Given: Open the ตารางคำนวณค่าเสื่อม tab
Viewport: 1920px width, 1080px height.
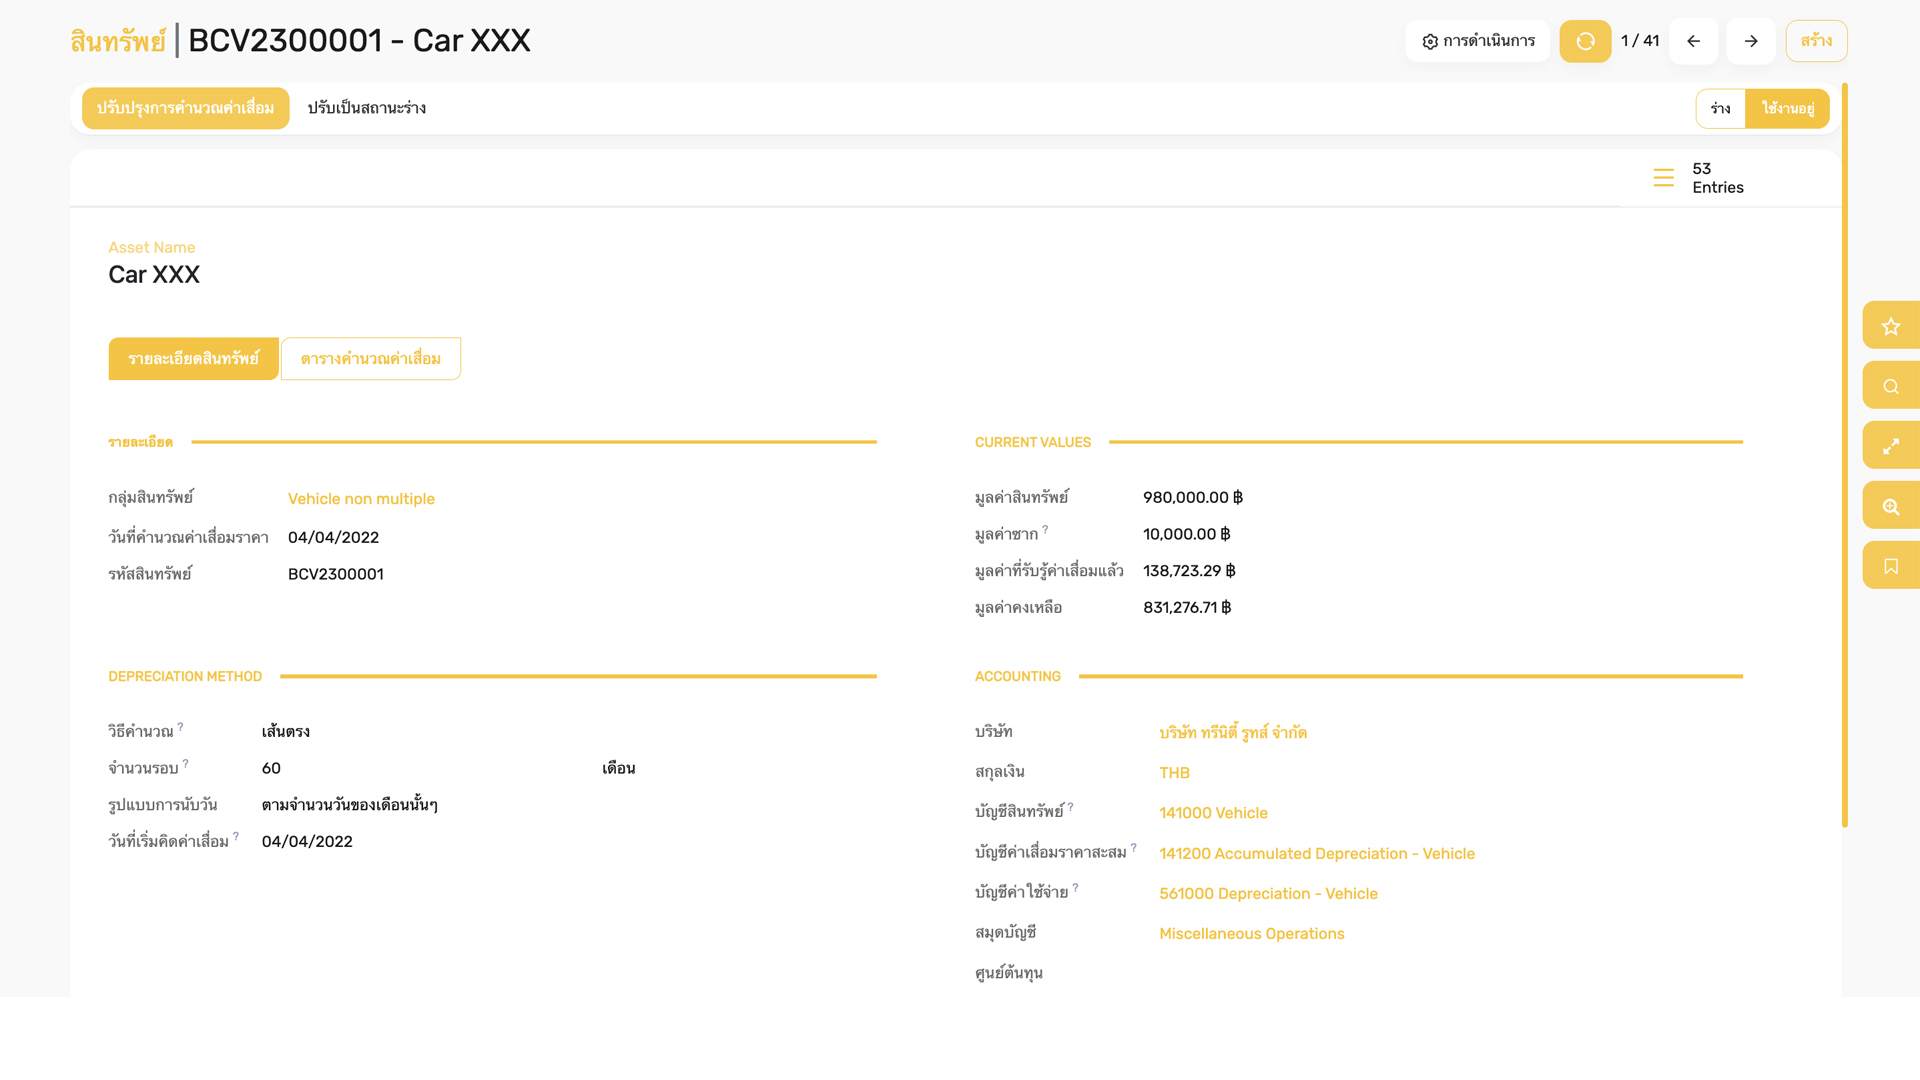Looking at the screenshot, I should [370, 358].
